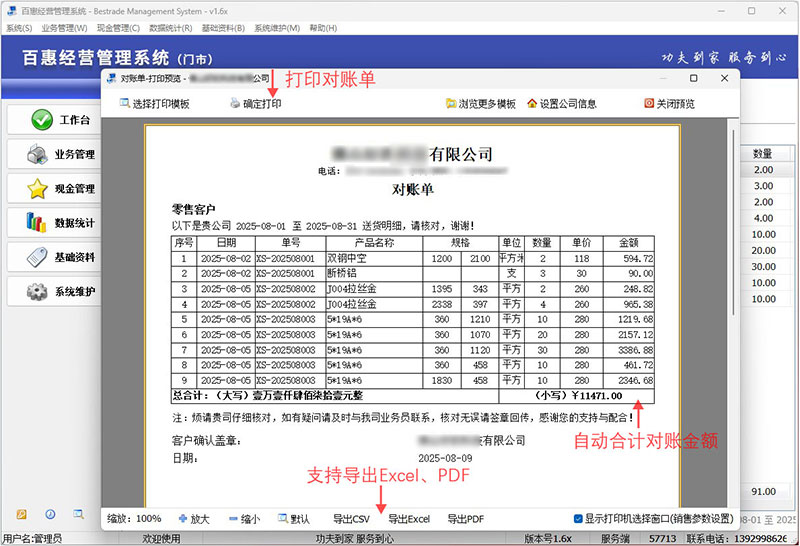Click the 20.00 quantity cell in background
The width and height of the screenshot is (800, 546).
(x=763, y=251)
